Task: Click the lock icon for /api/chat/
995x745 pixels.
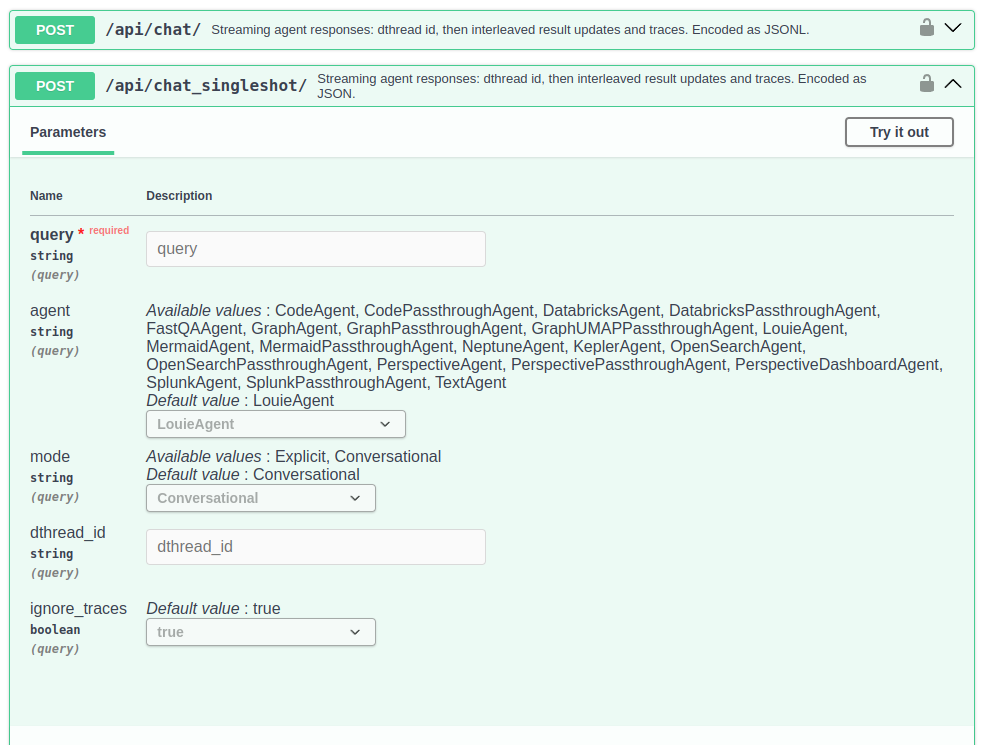Action: tap(926, 27)
